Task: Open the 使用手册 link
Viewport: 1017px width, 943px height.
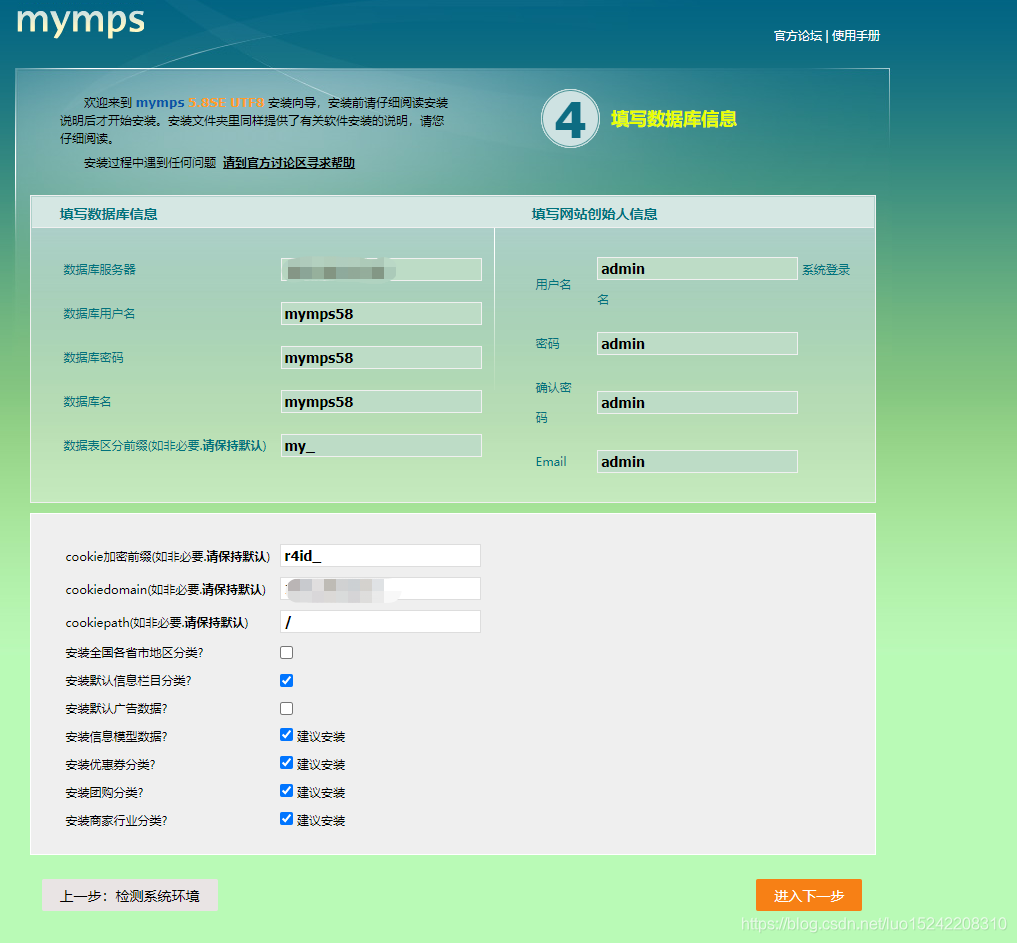Action: coord(855,36)
